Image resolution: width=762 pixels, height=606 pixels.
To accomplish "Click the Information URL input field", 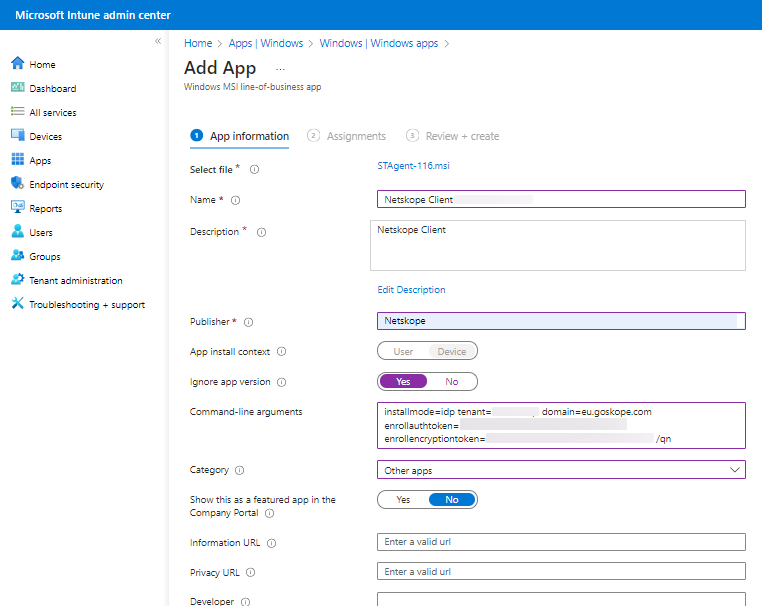I will [561, 542].
